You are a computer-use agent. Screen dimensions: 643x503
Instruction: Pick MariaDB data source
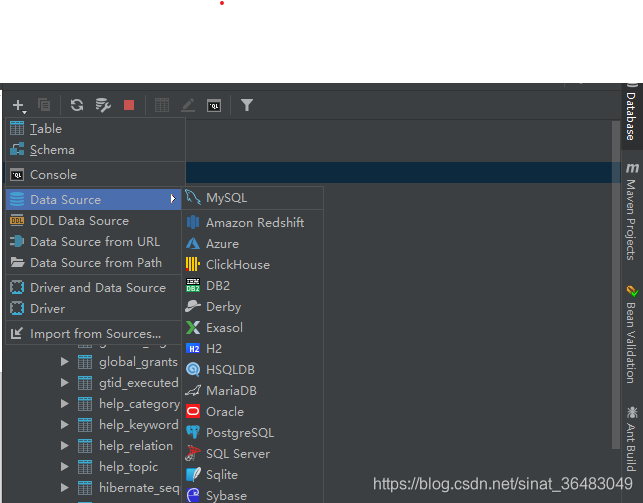tap(253, 391)
